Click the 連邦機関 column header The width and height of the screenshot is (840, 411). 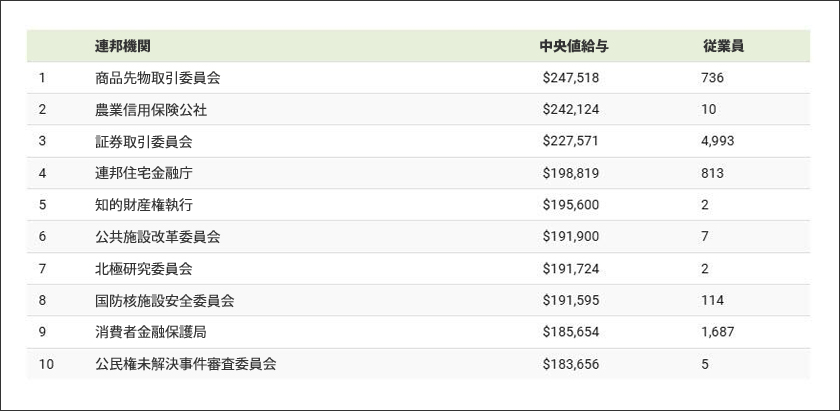123,46
